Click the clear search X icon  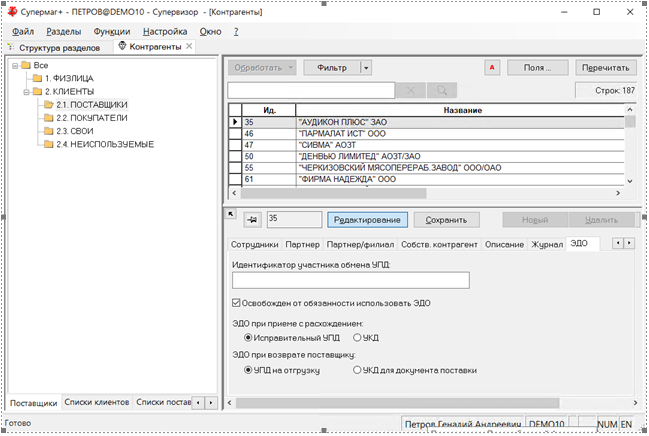coord(411,91)
